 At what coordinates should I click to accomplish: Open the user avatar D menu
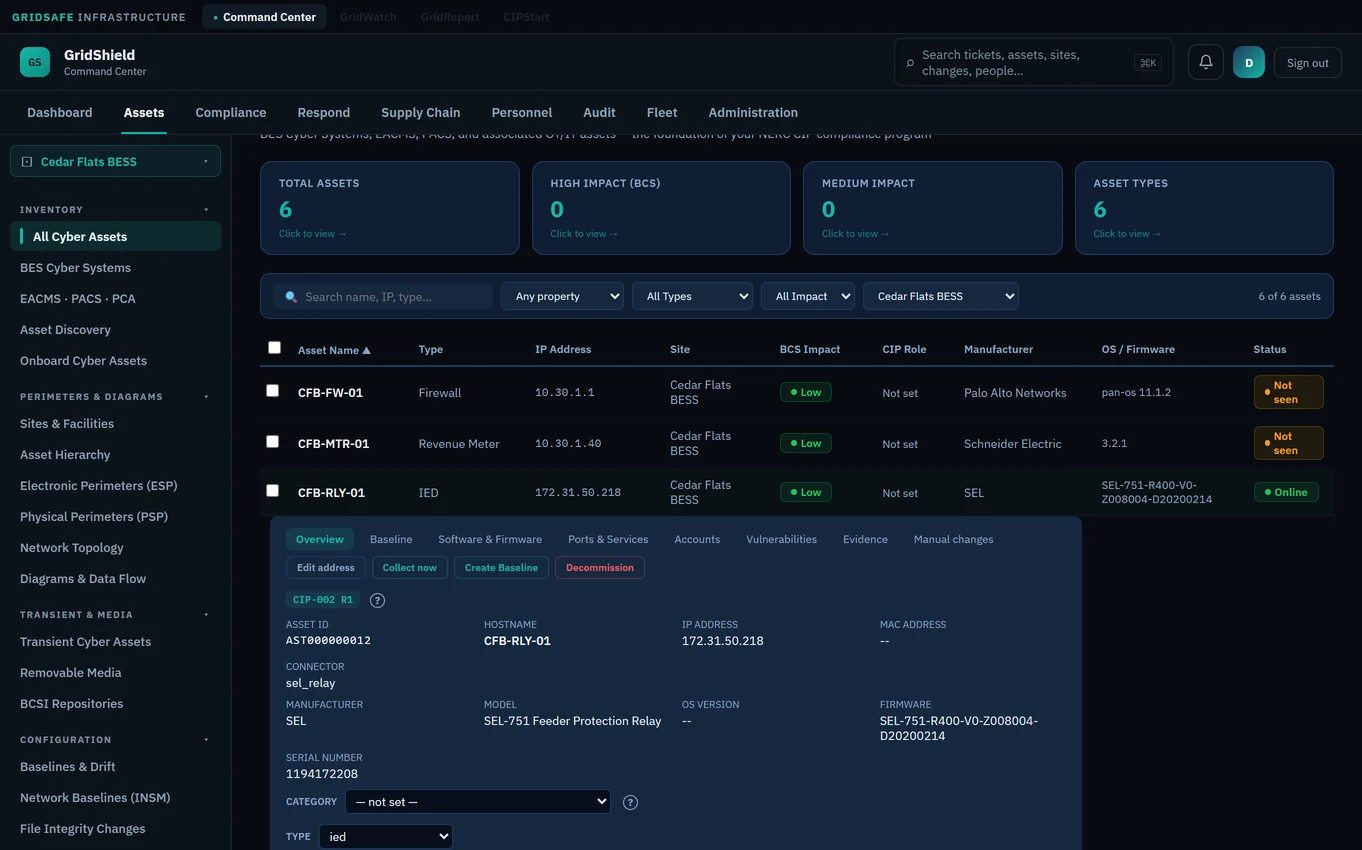pos(1248,62)
